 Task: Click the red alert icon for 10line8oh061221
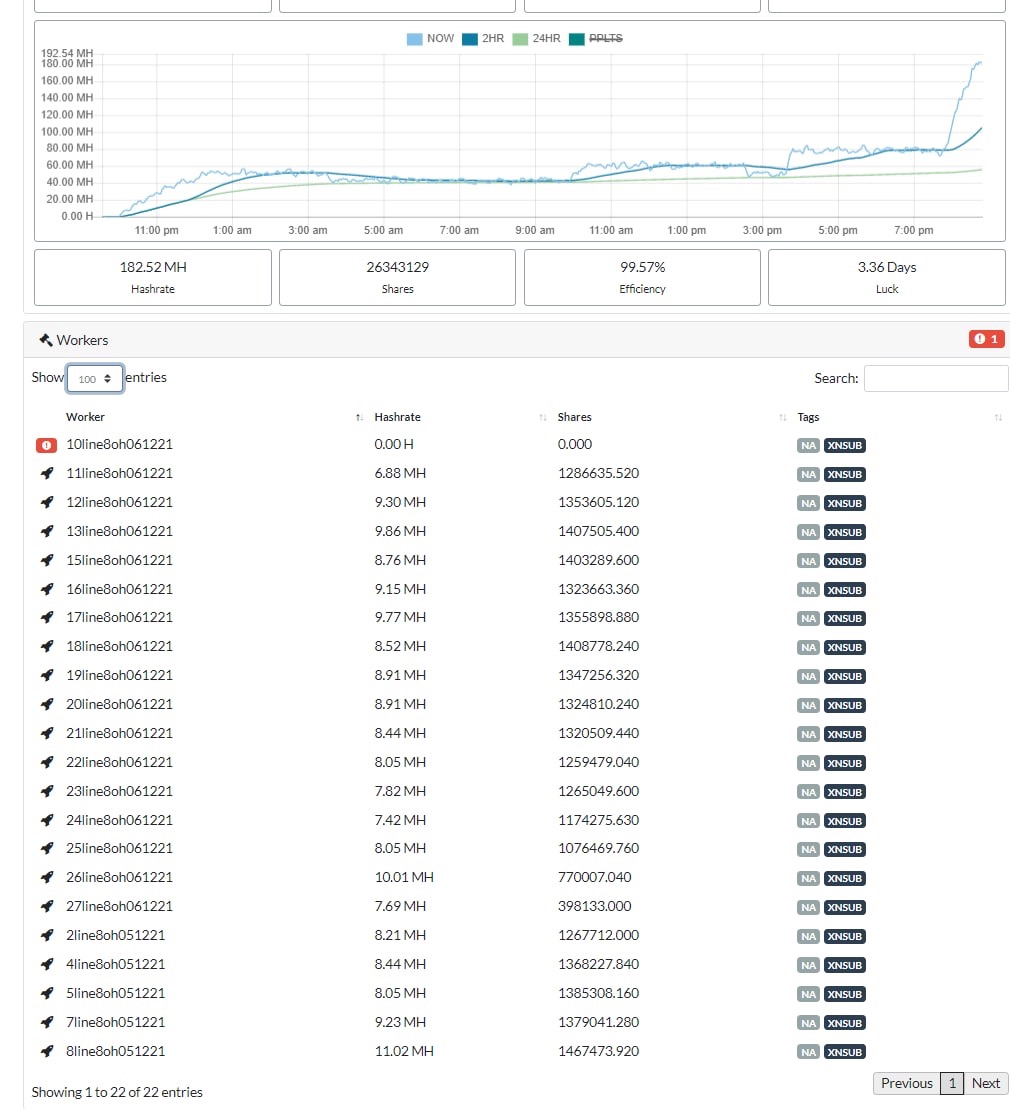(x=46, y=446)
